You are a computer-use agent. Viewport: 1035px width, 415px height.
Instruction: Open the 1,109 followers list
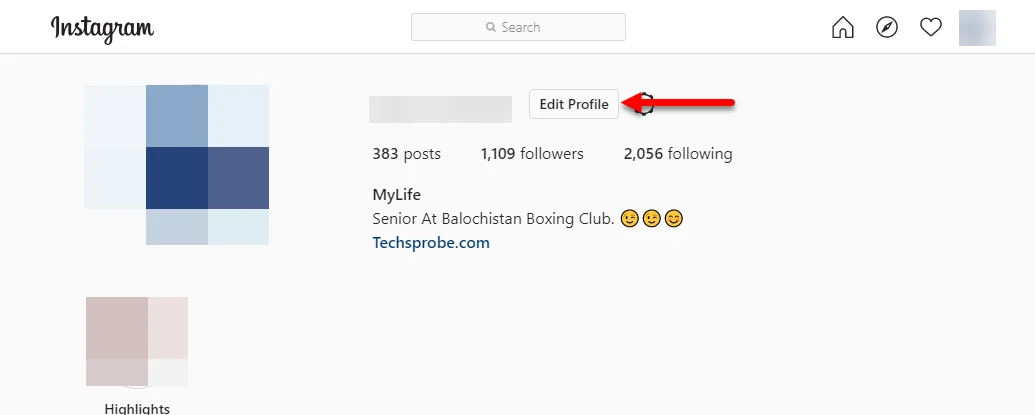pos(532,154)
